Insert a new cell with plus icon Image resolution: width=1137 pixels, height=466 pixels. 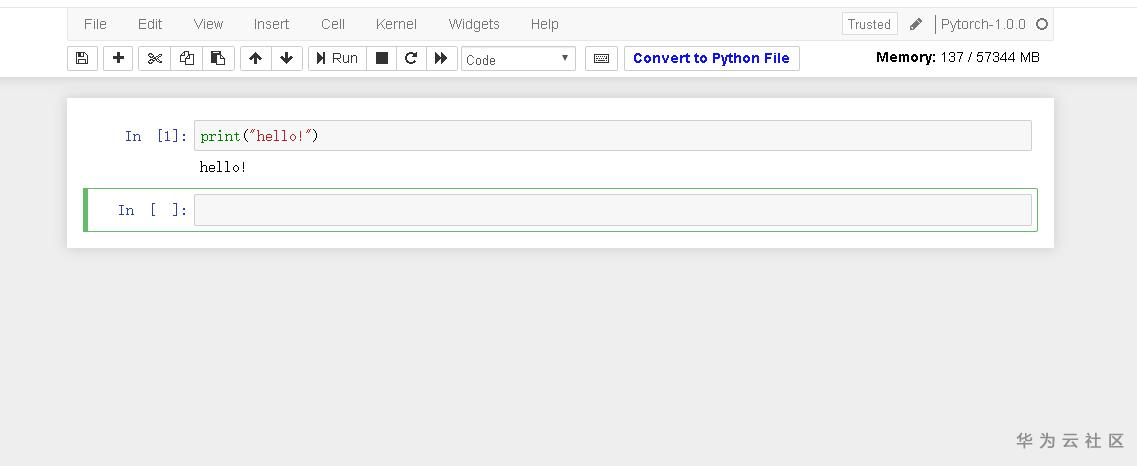(118, 59)
